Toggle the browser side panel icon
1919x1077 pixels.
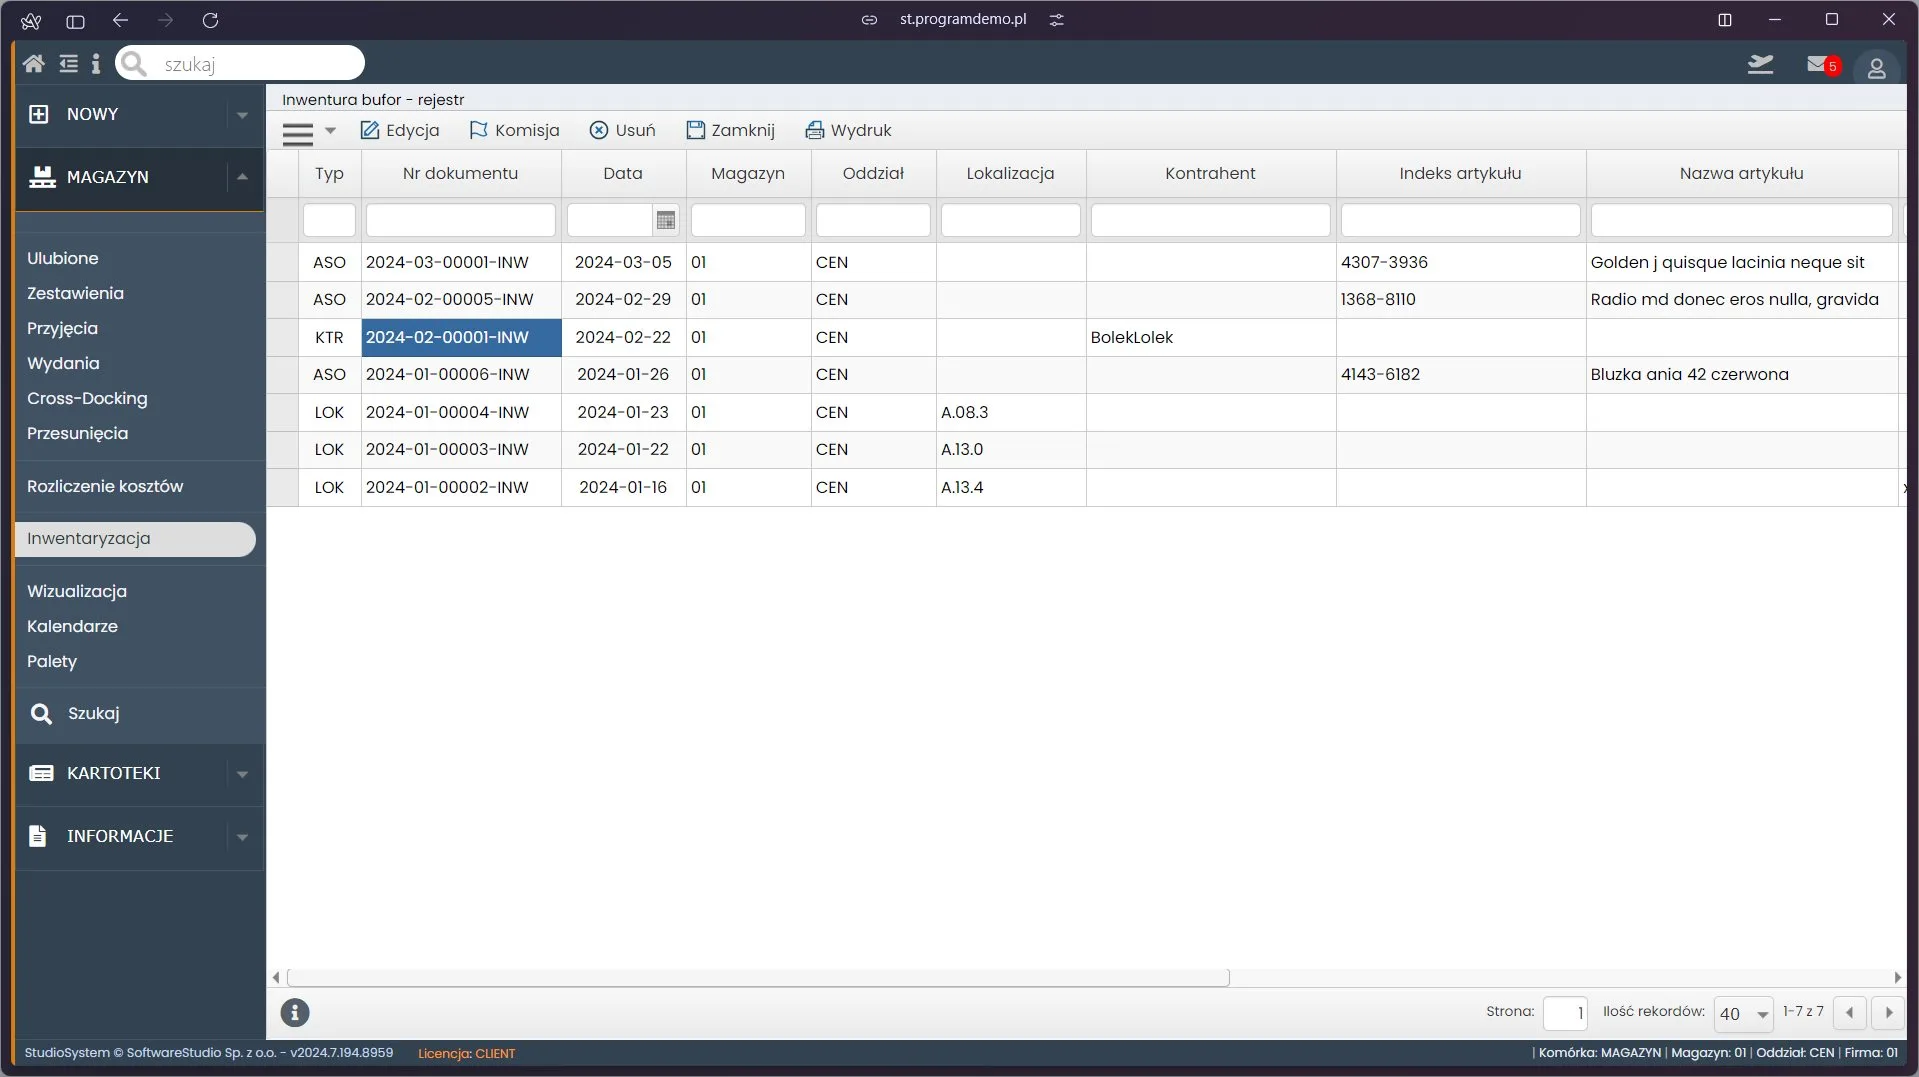tap(75, 20)
